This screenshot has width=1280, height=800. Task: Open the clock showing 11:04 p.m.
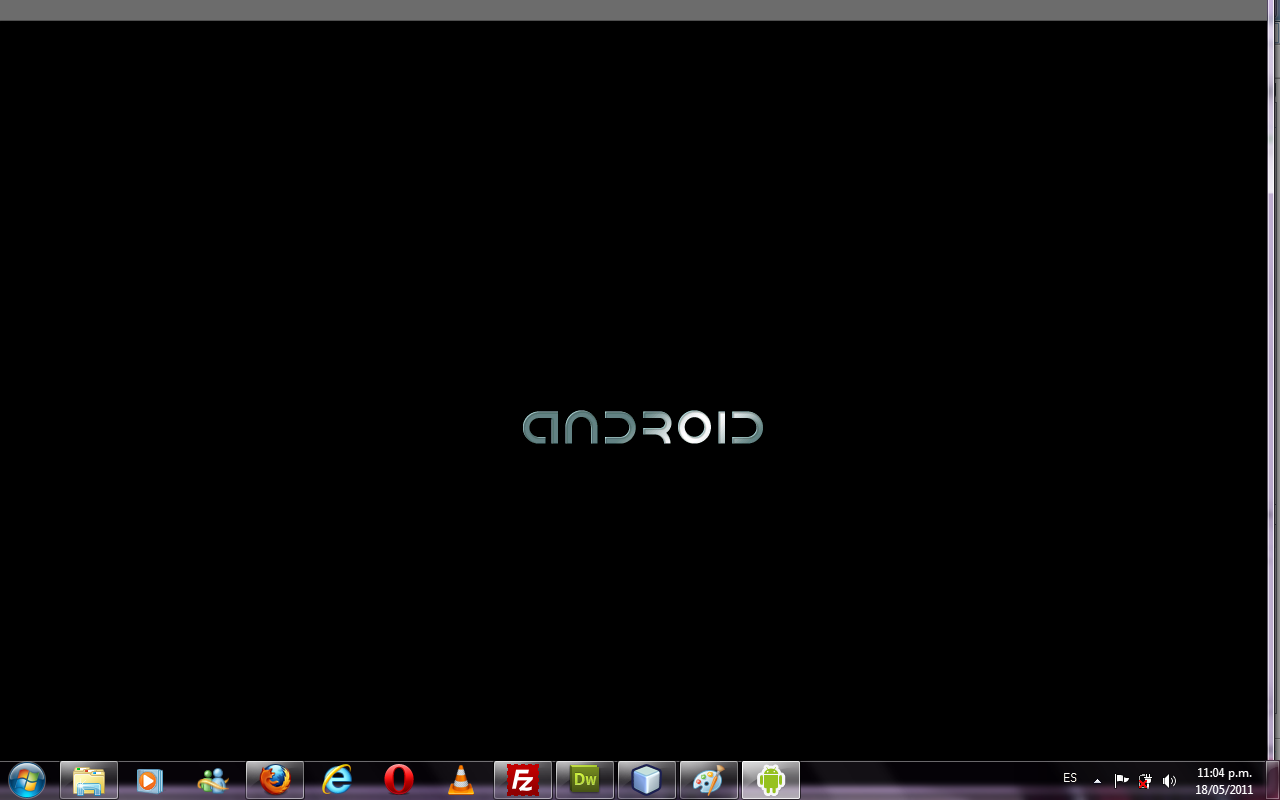click(x=1224, y=781)
